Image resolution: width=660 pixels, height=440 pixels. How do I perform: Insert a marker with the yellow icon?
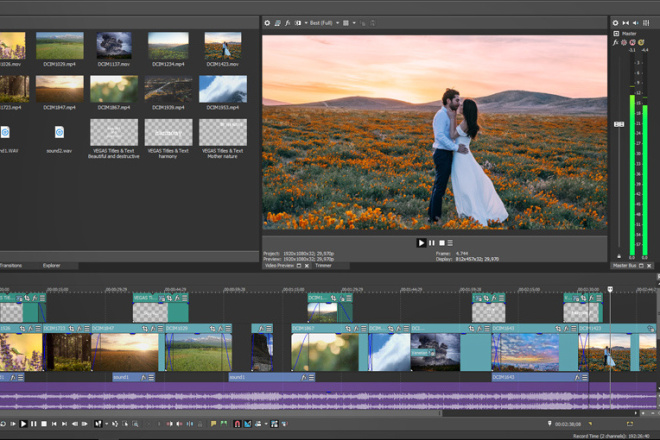coord(213,424)
